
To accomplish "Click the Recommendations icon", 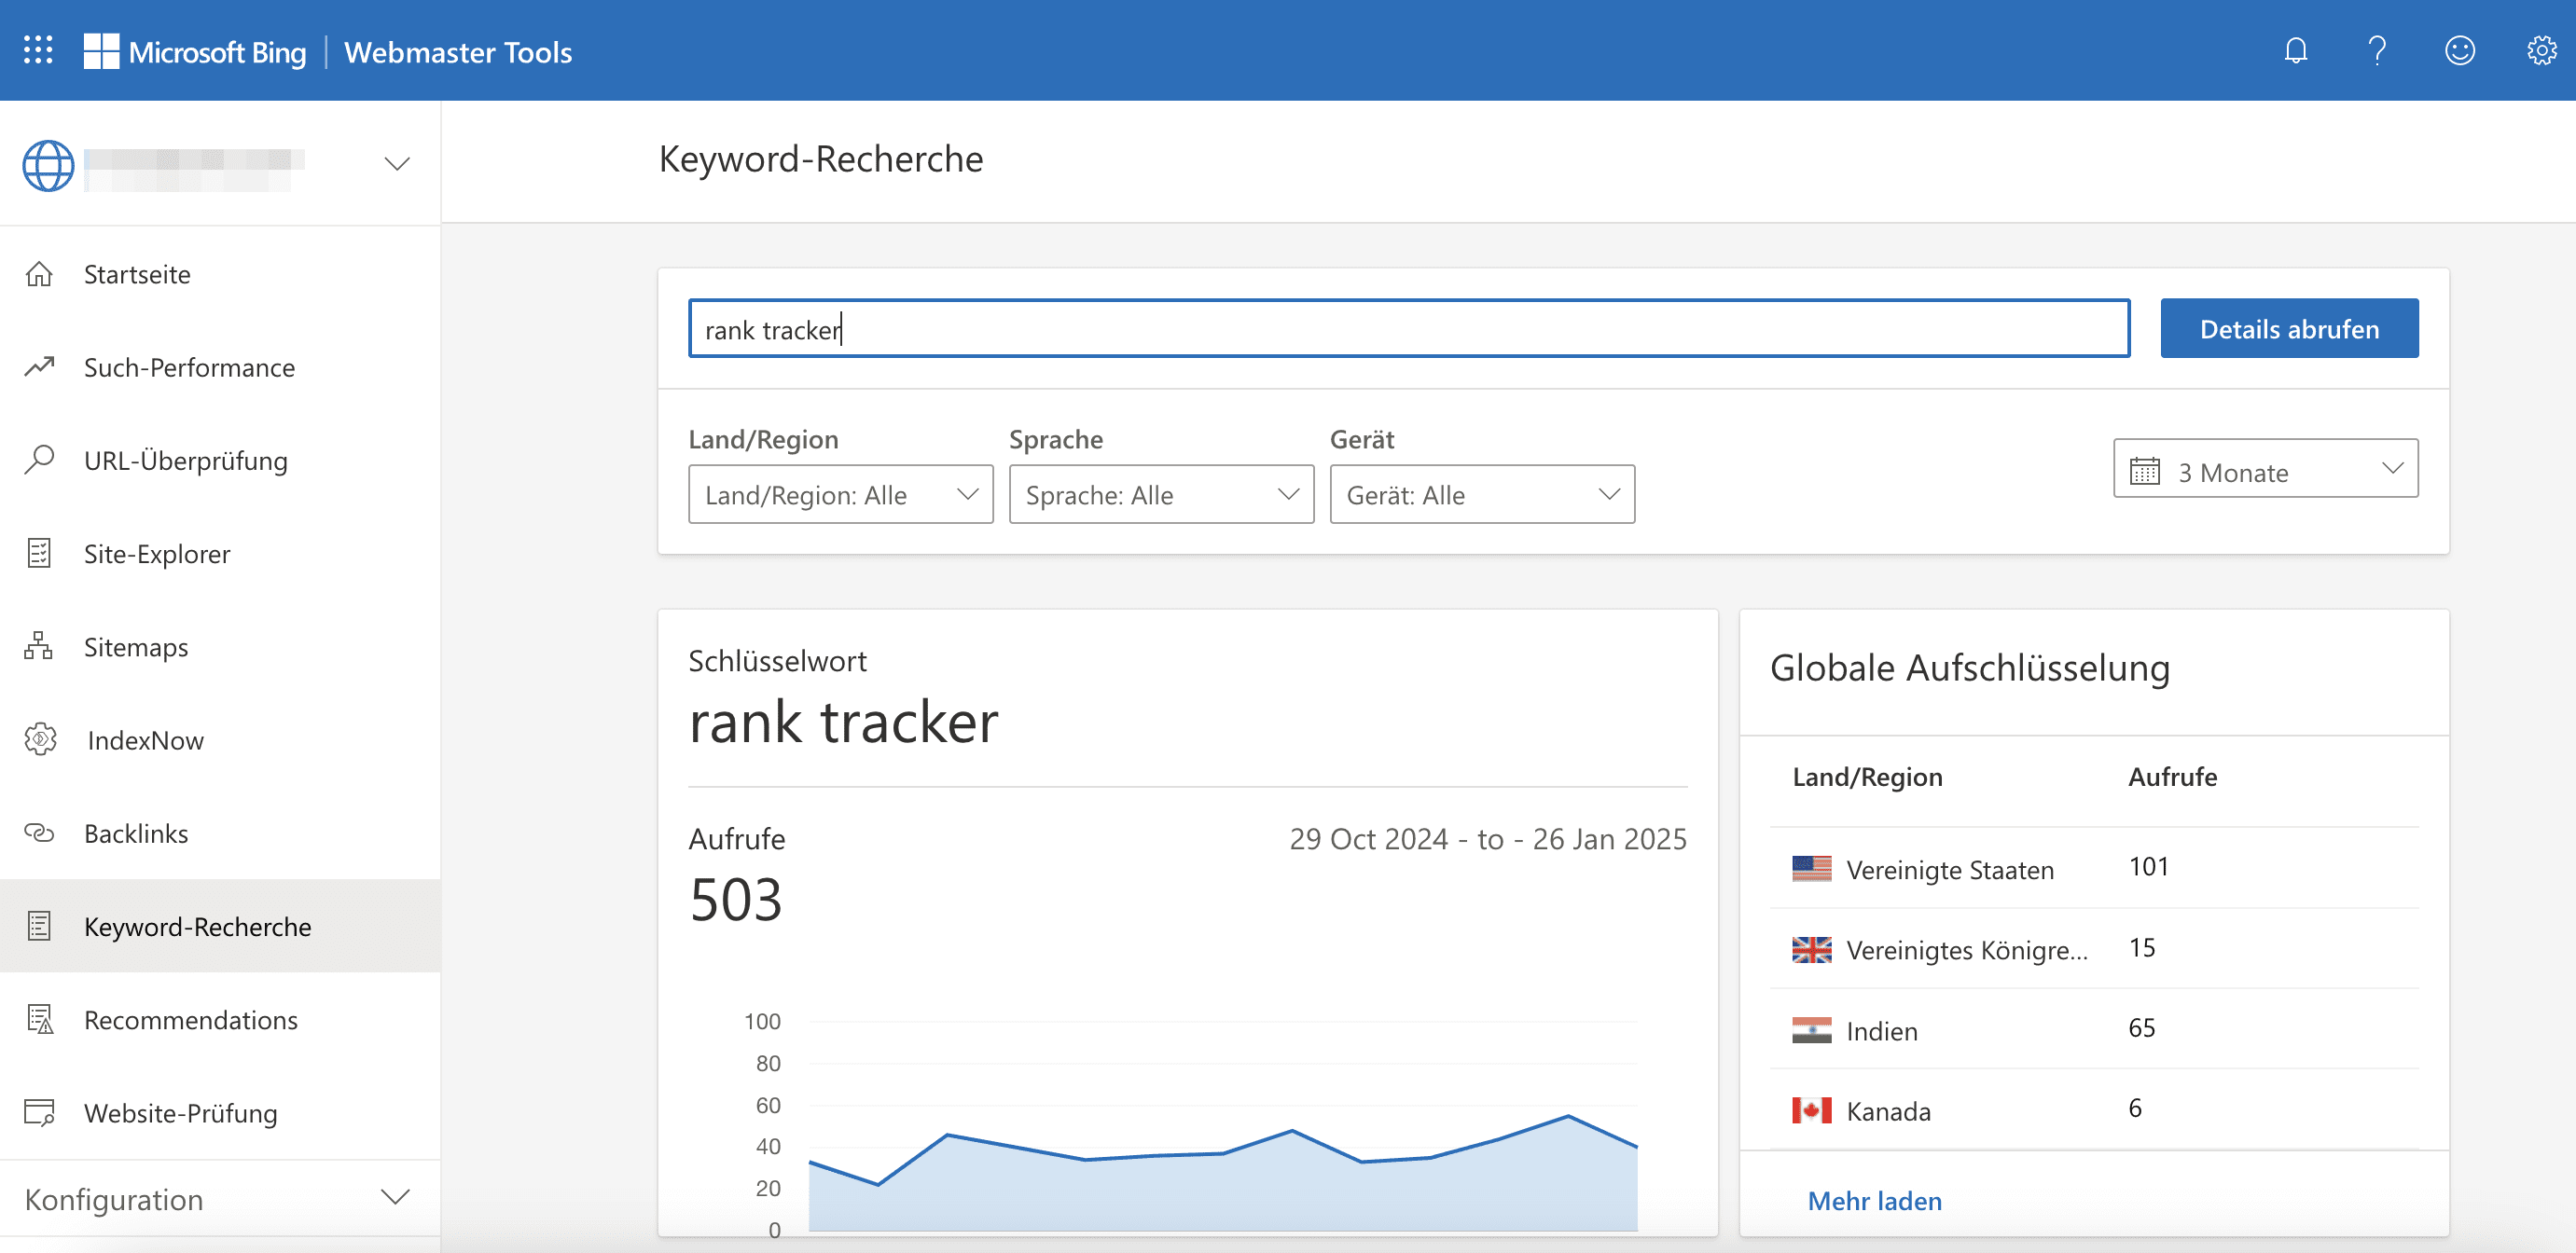I will [x=39, y=1019].
